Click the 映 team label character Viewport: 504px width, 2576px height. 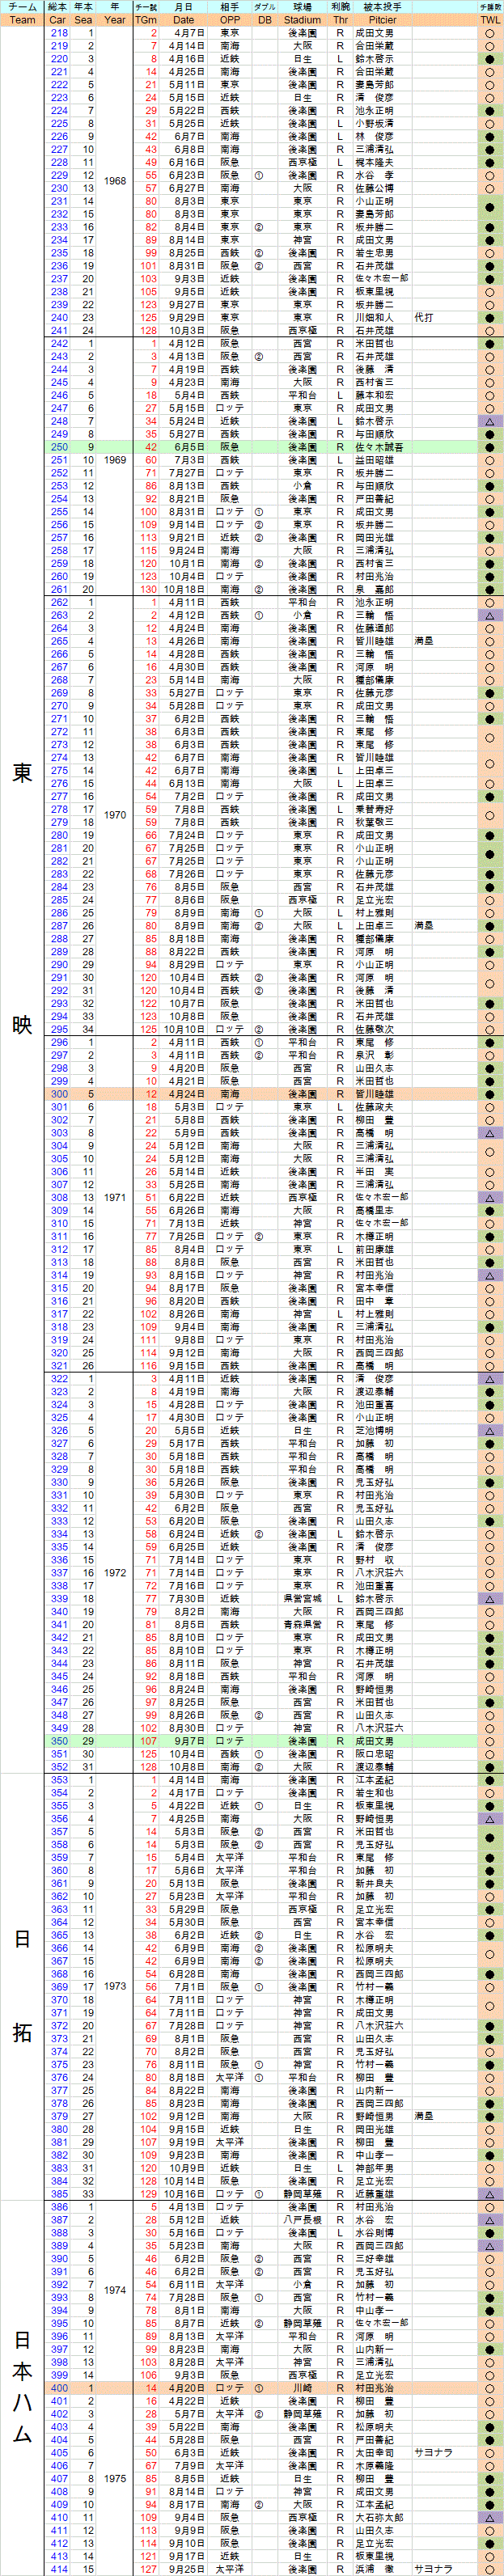click(x=22, y=1023)
